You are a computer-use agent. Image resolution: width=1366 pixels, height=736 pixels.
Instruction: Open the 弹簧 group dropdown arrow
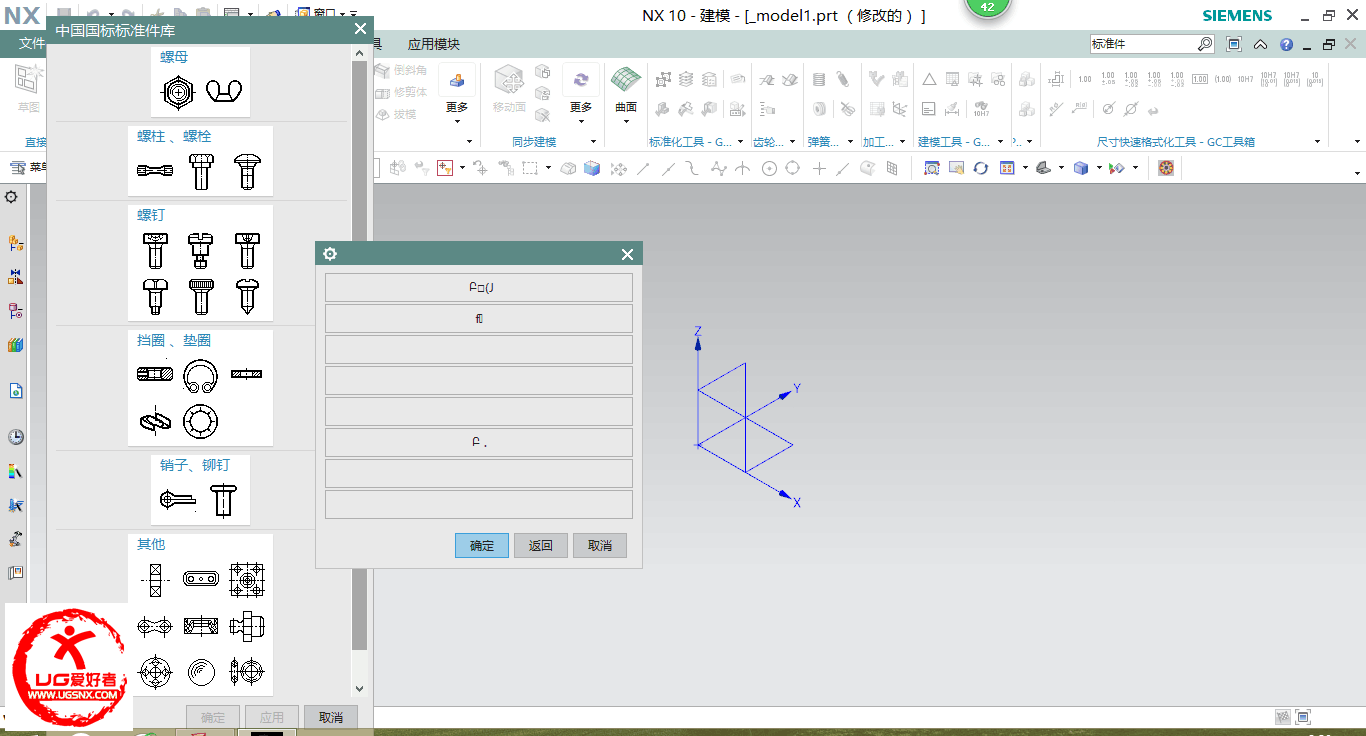tap(849, 142)
